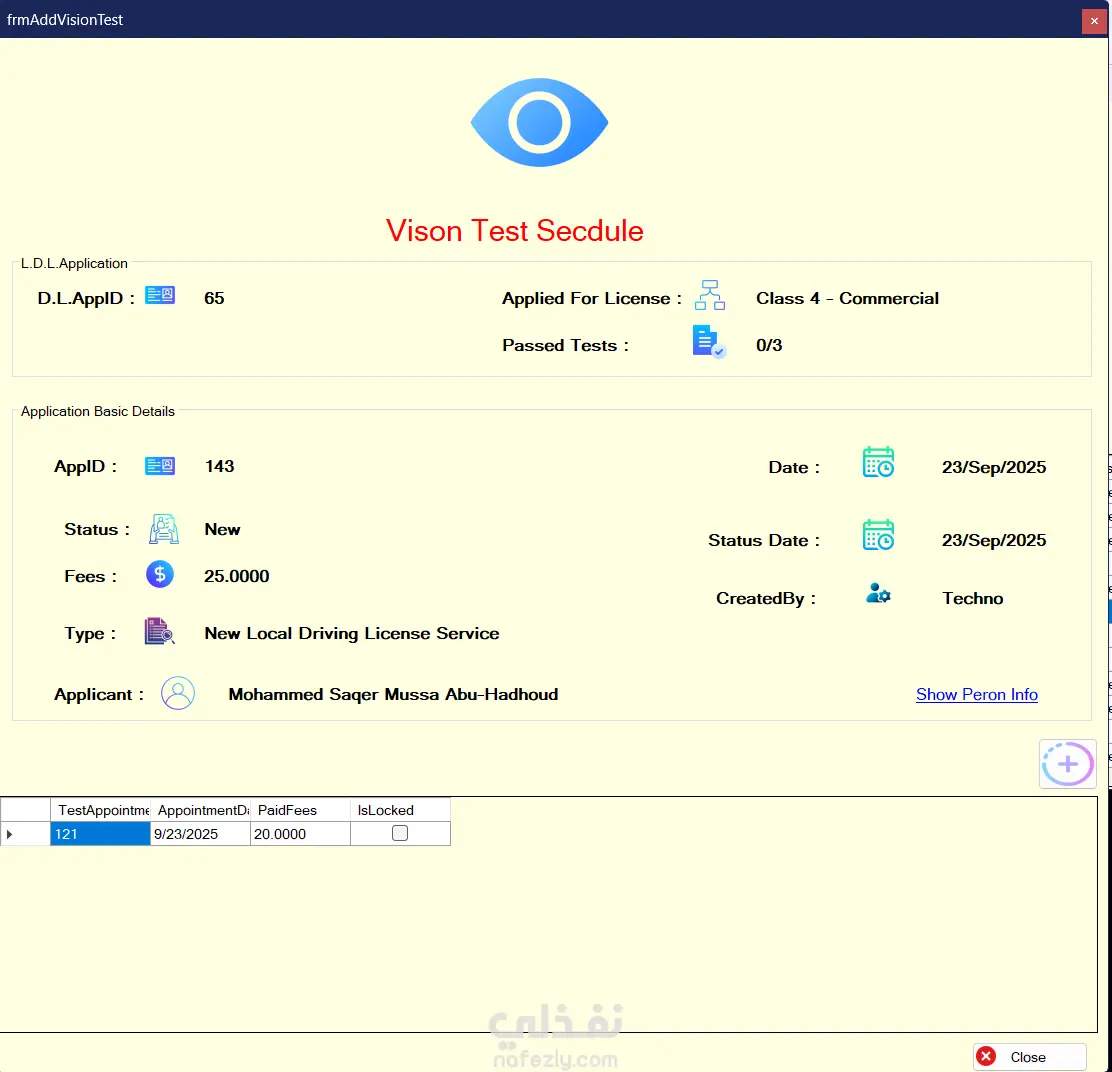Click the New Local Driving License Service text
This screenshot has height=1072, width=1112.
point(351,633)
